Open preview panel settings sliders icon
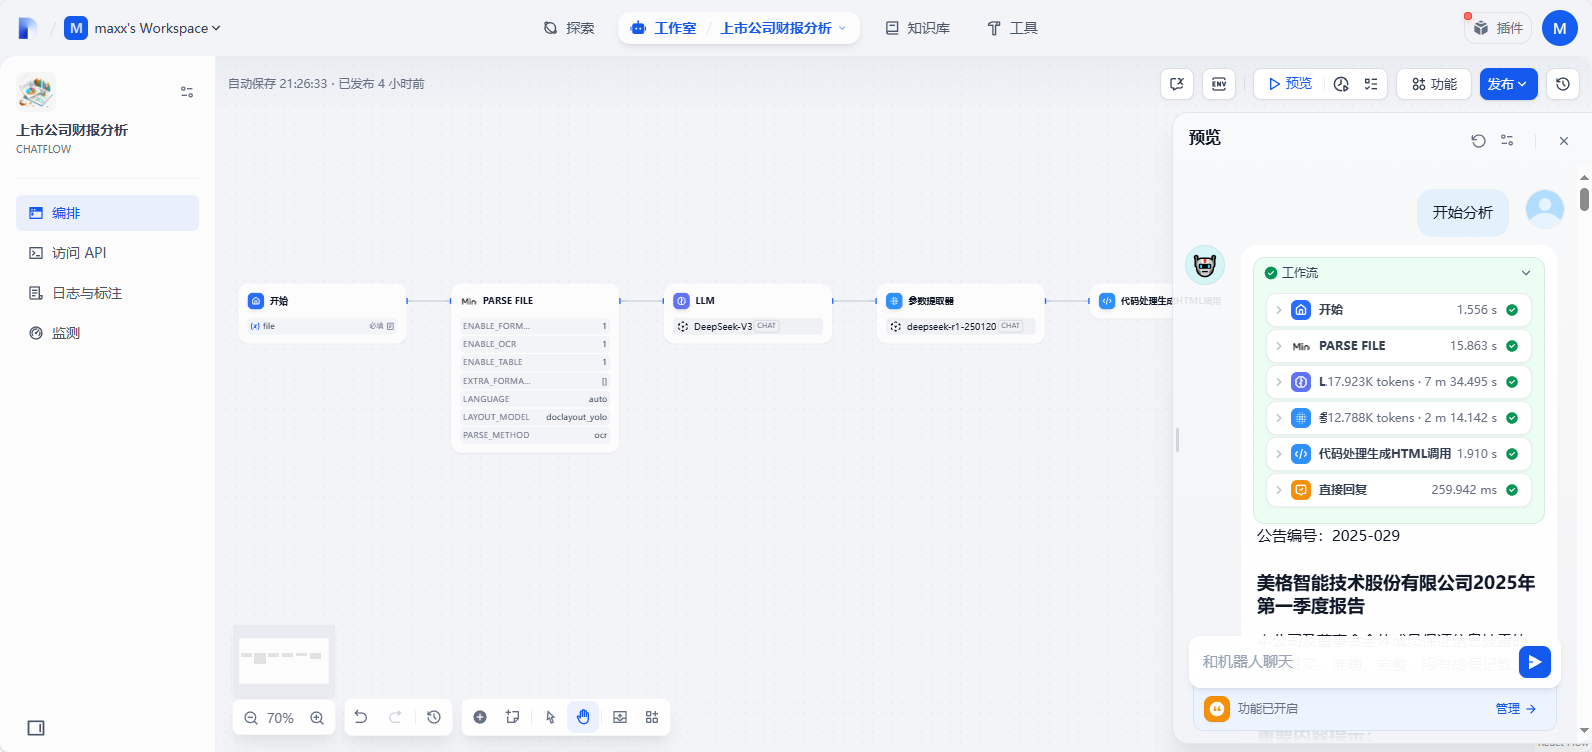The image size is (1592, 752). click(x=1507, y=141)
